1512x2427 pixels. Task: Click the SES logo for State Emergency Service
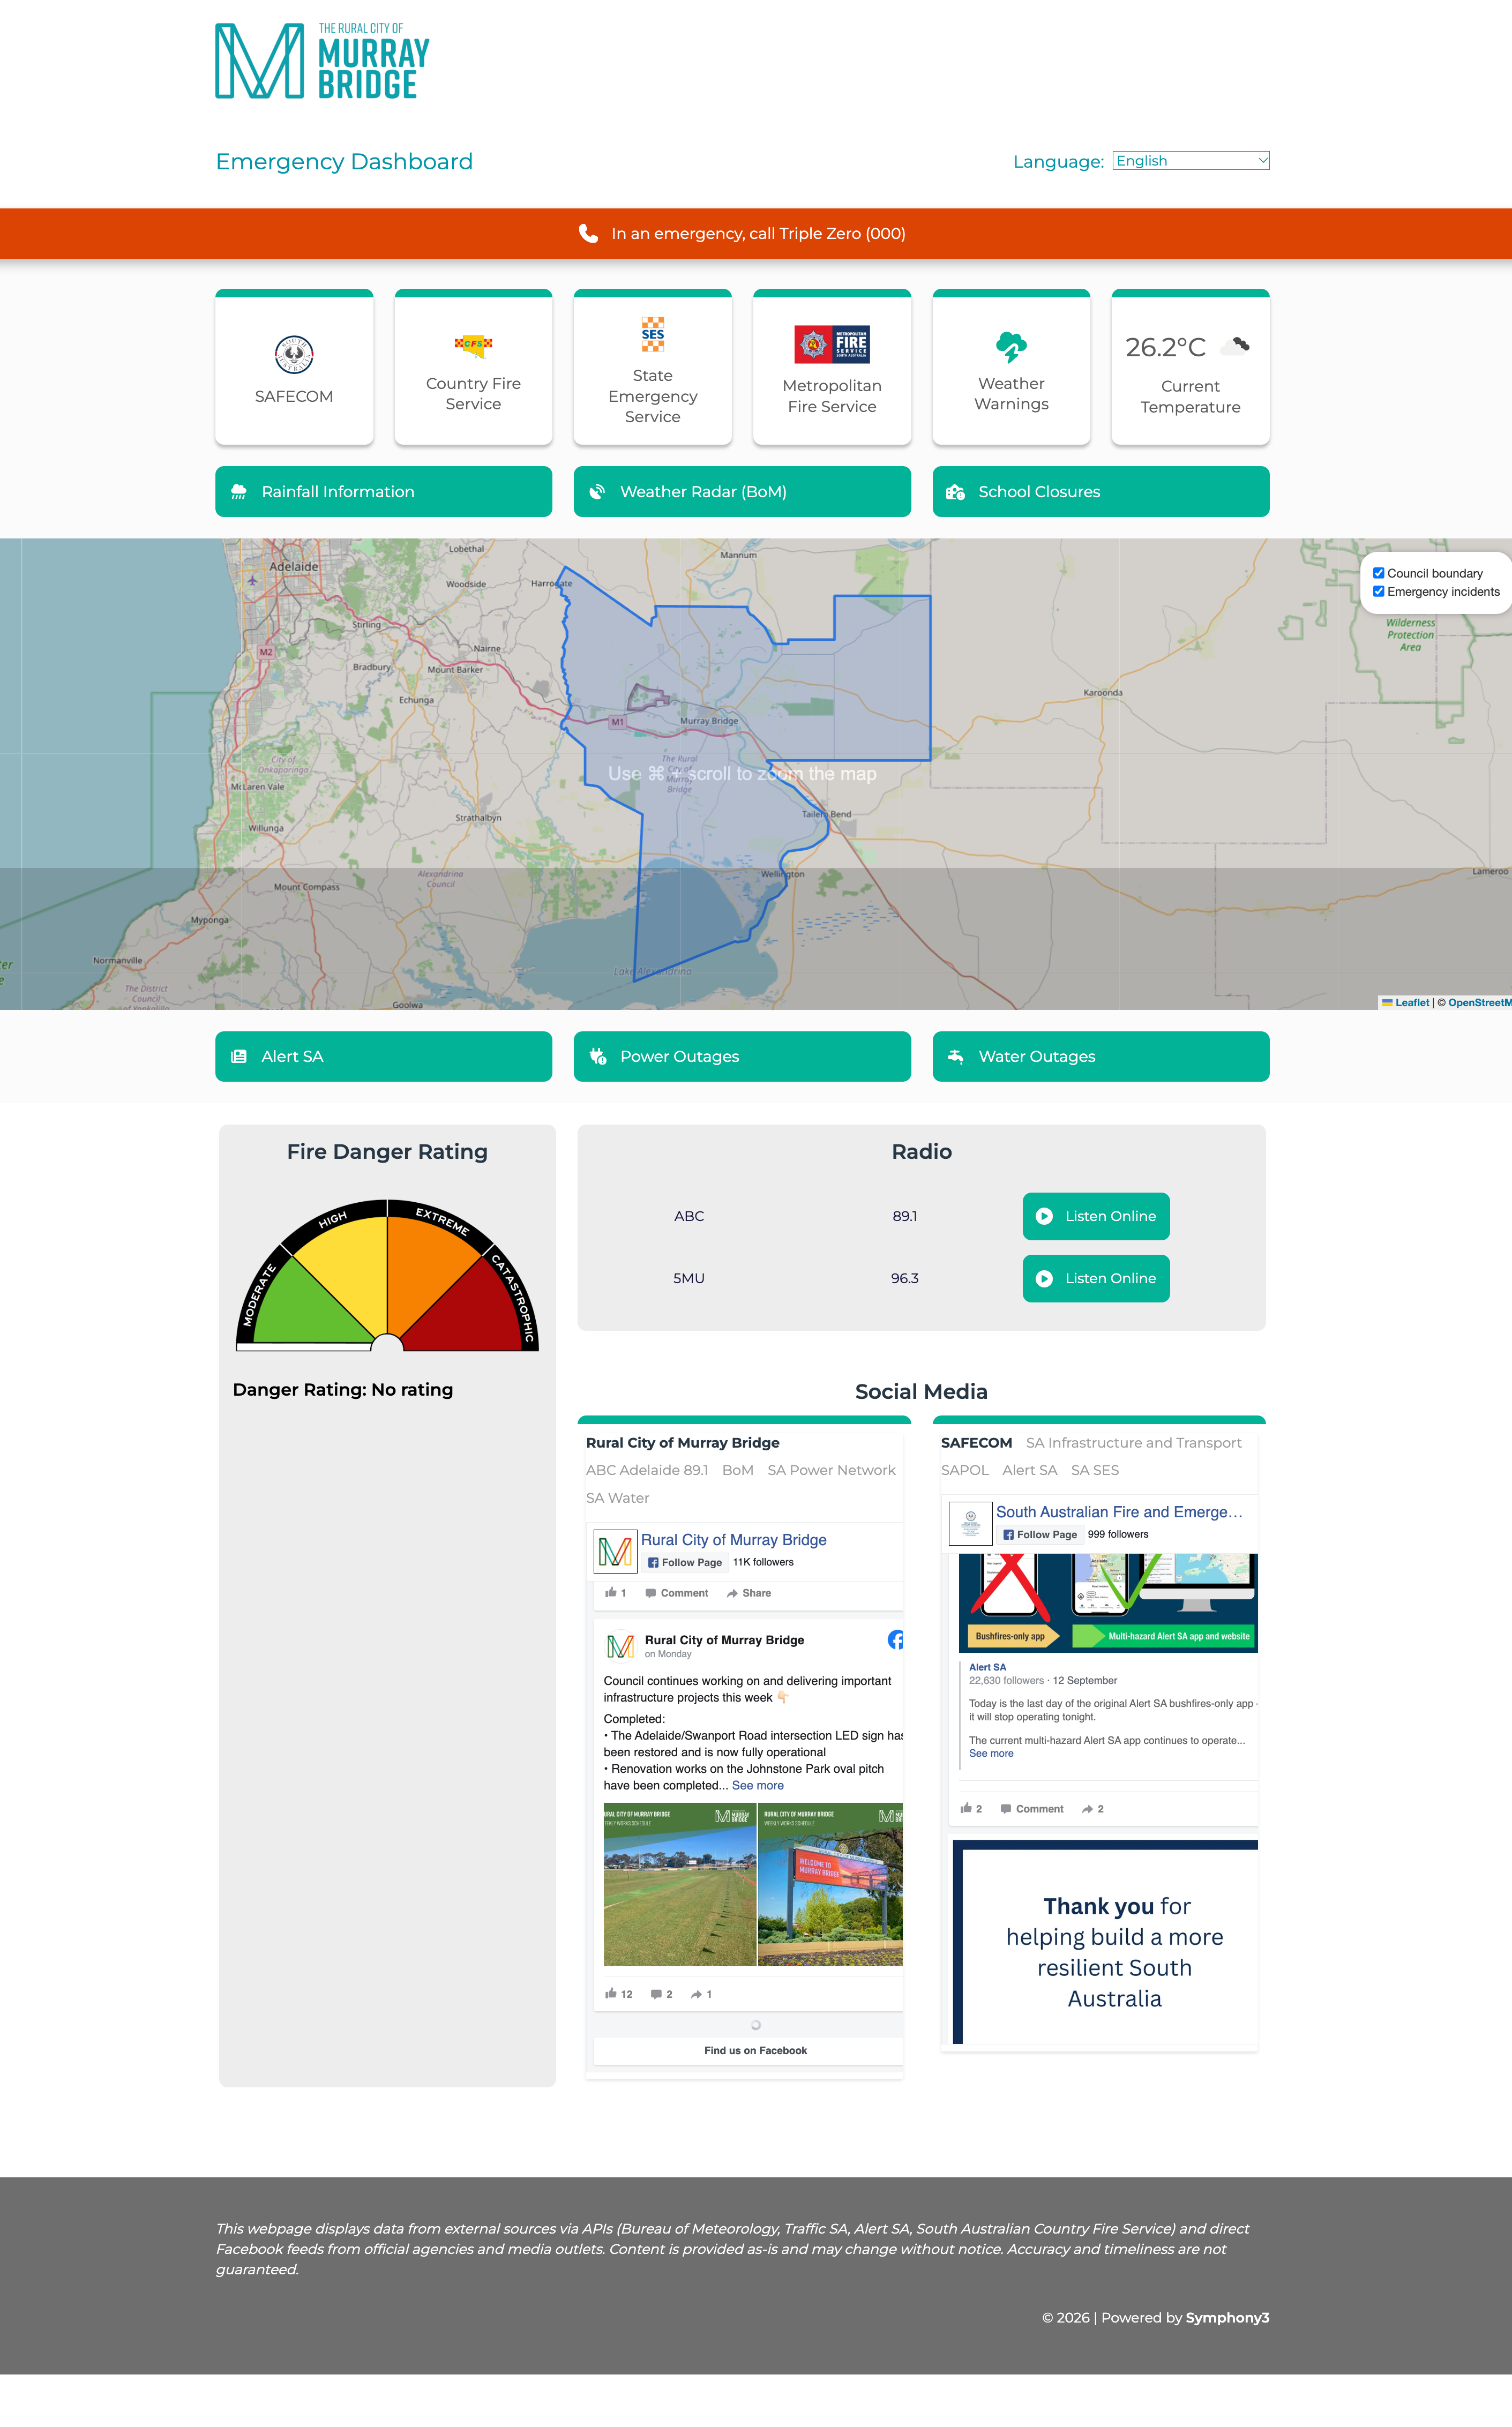(653, 334)
